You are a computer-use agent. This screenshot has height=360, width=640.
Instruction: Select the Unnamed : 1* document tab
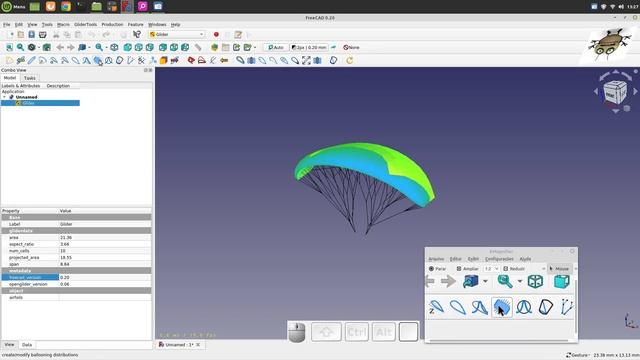[180, 345]
